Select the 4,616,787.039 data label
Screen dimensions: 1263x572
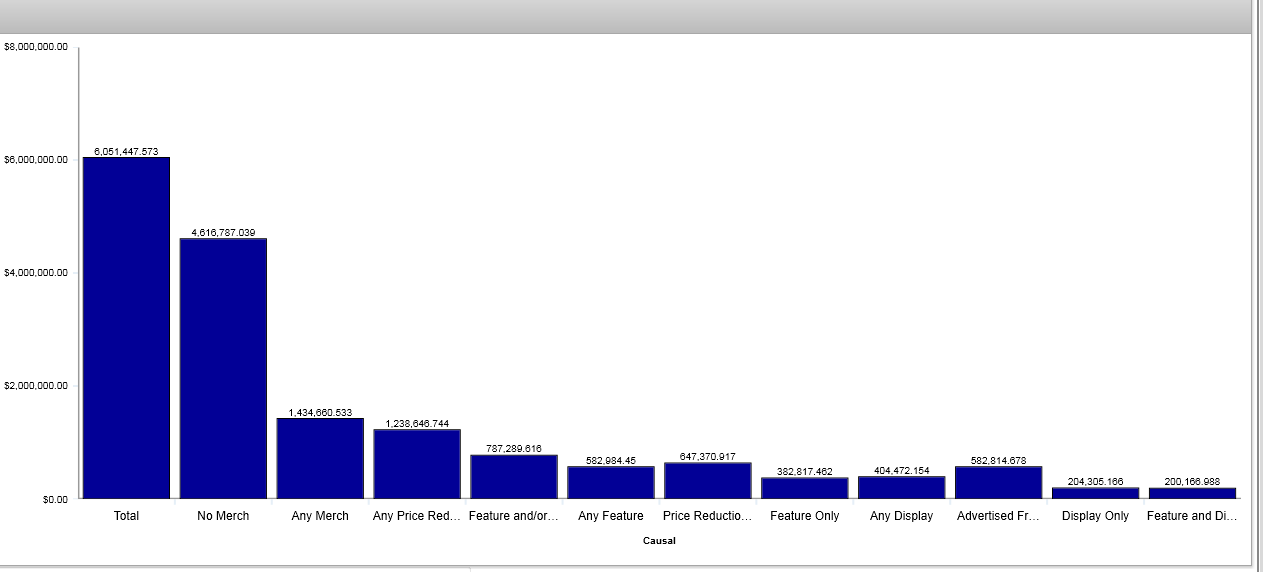[223, 232]
